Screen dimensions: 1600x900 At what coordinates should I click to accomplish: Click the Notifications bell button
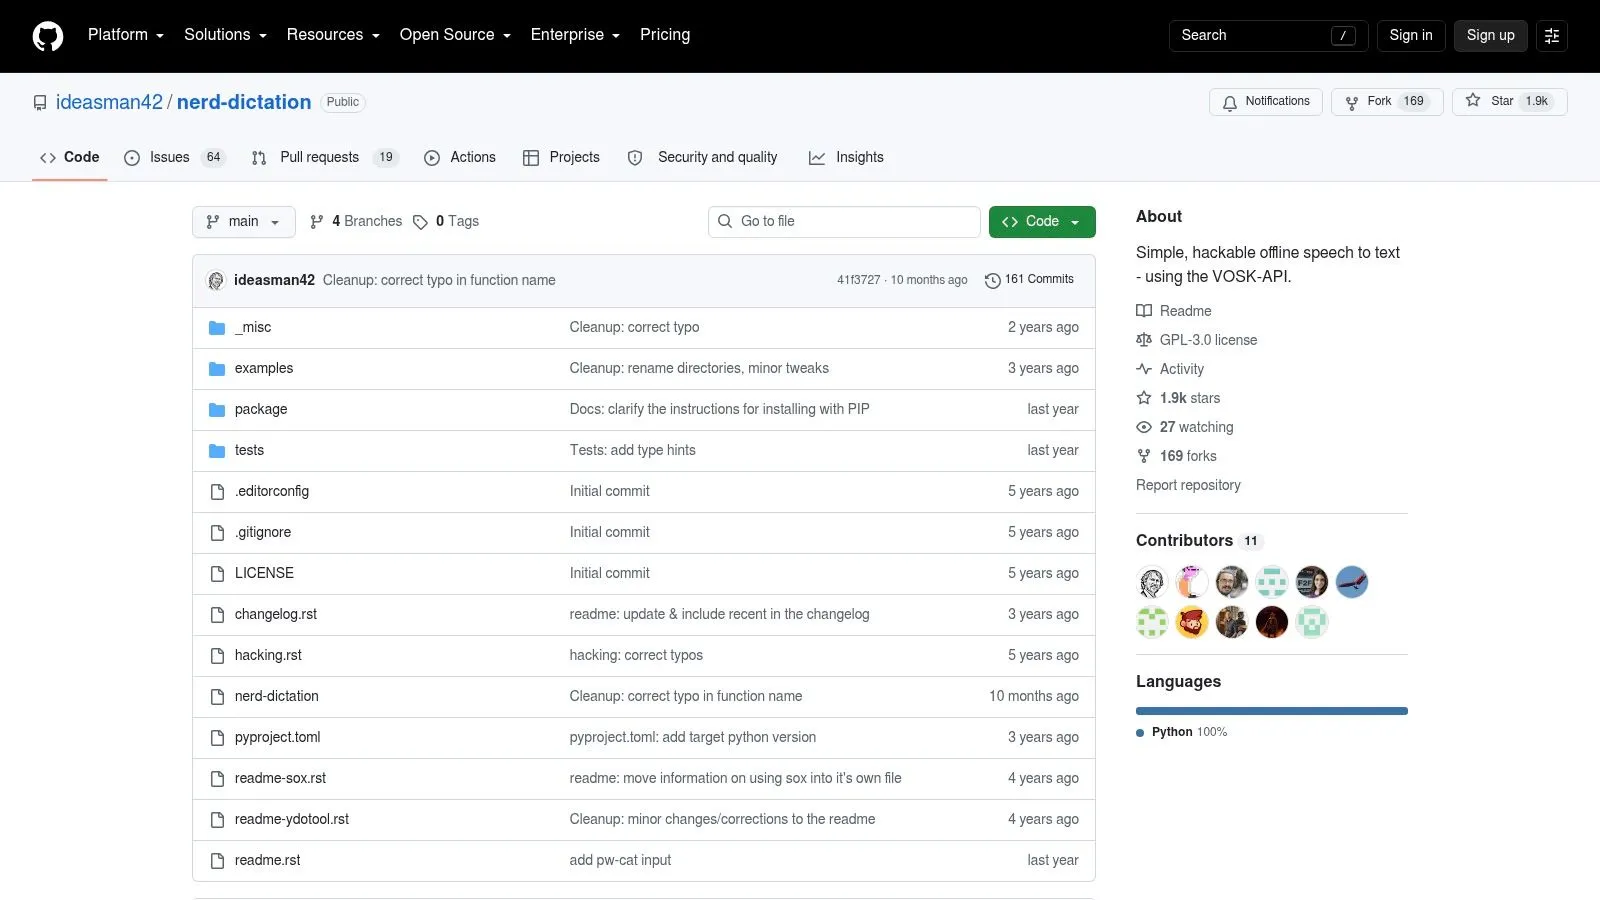click(1266, 102)
